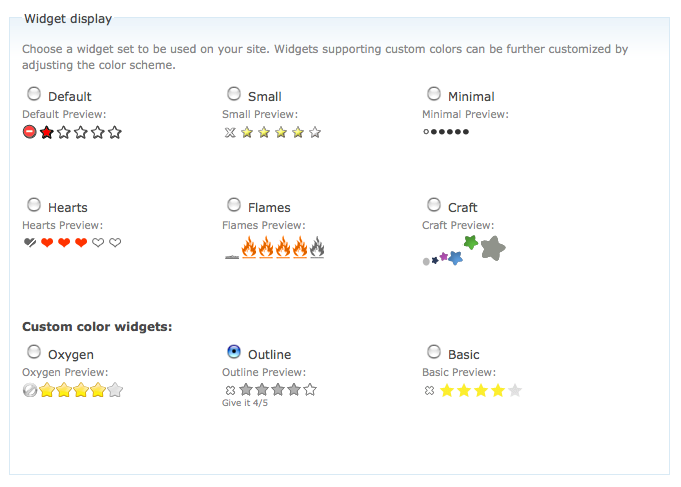Click the red cancel icon in Default preview
This screenshot has width=681, height=487.
(x=29, y=132)
